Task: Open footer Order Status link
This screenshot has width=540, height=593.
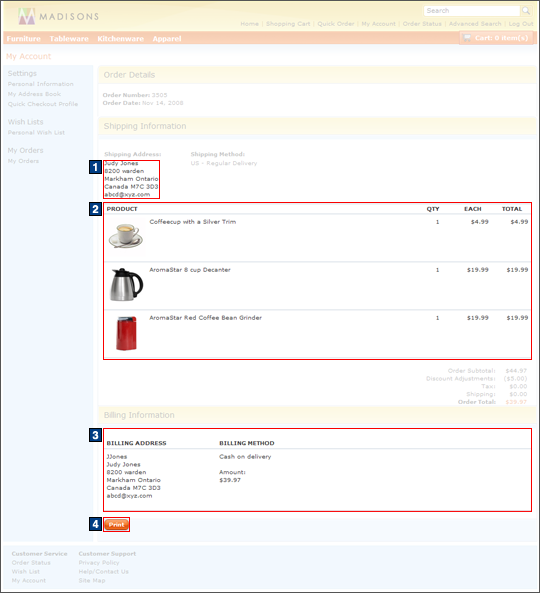Action: [31, 562]
